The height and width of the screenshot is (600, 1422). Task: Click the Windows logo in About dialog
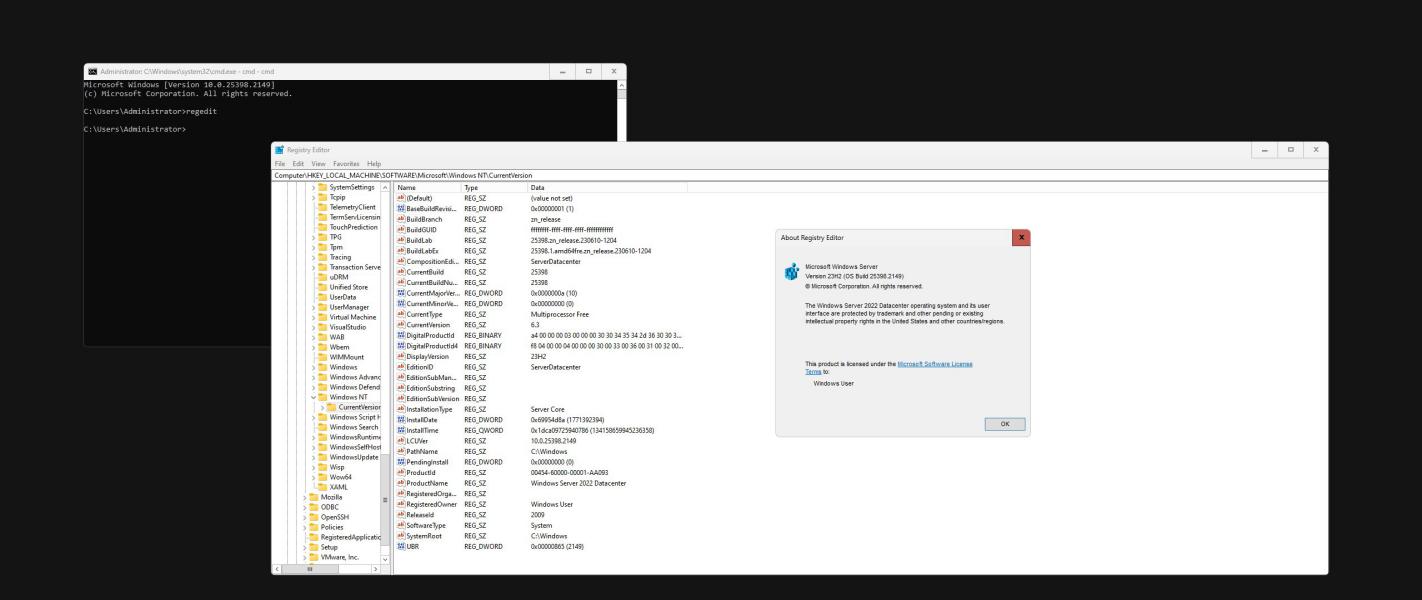(x=792, y=273)
